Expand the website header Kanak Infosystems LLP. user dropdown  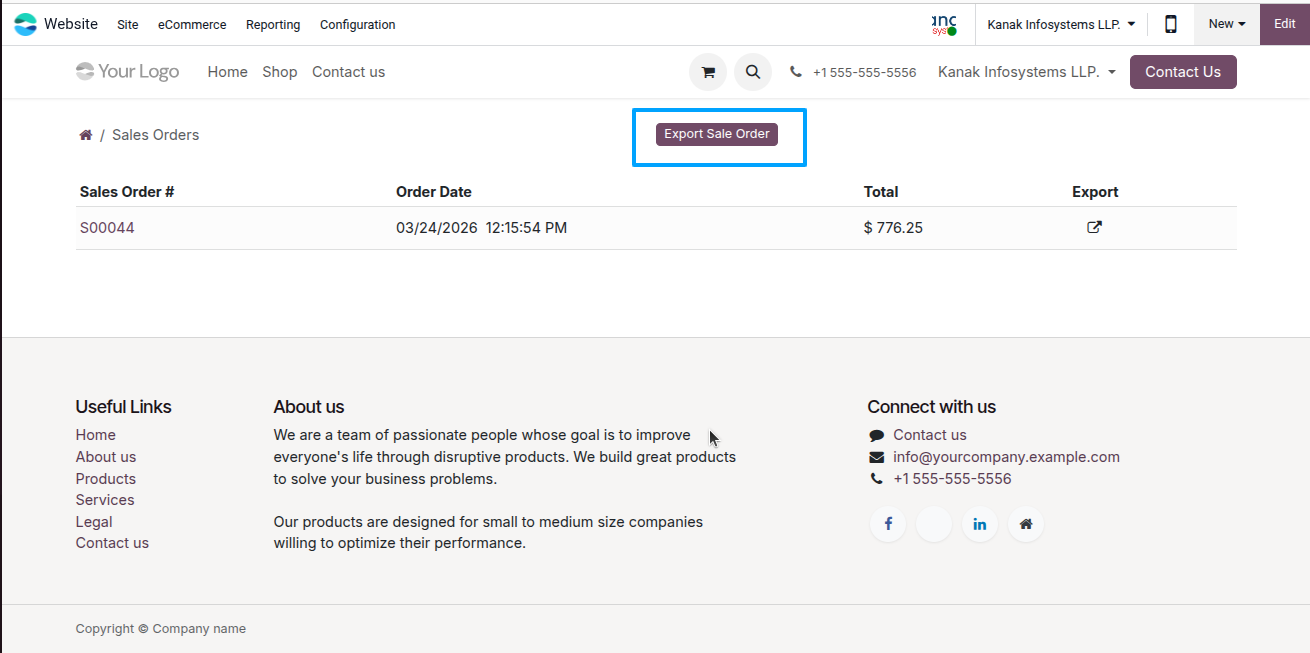pyautogui.click(x=1027, y=72)
